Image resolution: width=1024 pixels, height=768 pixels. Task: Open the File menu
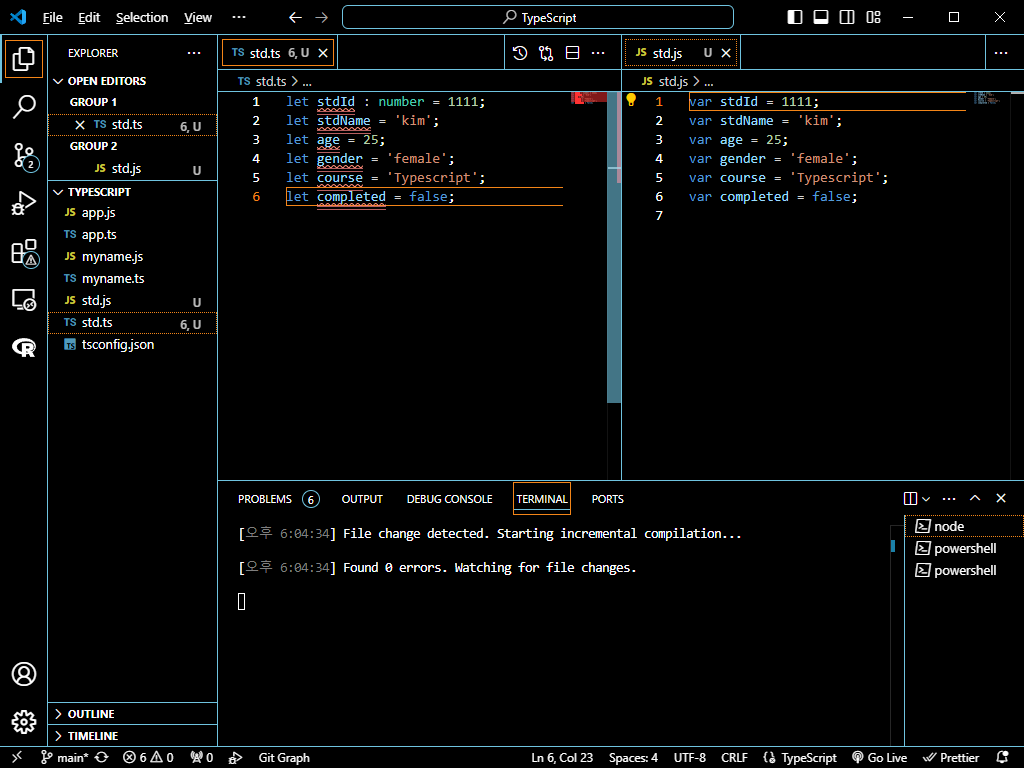[52, 18]
